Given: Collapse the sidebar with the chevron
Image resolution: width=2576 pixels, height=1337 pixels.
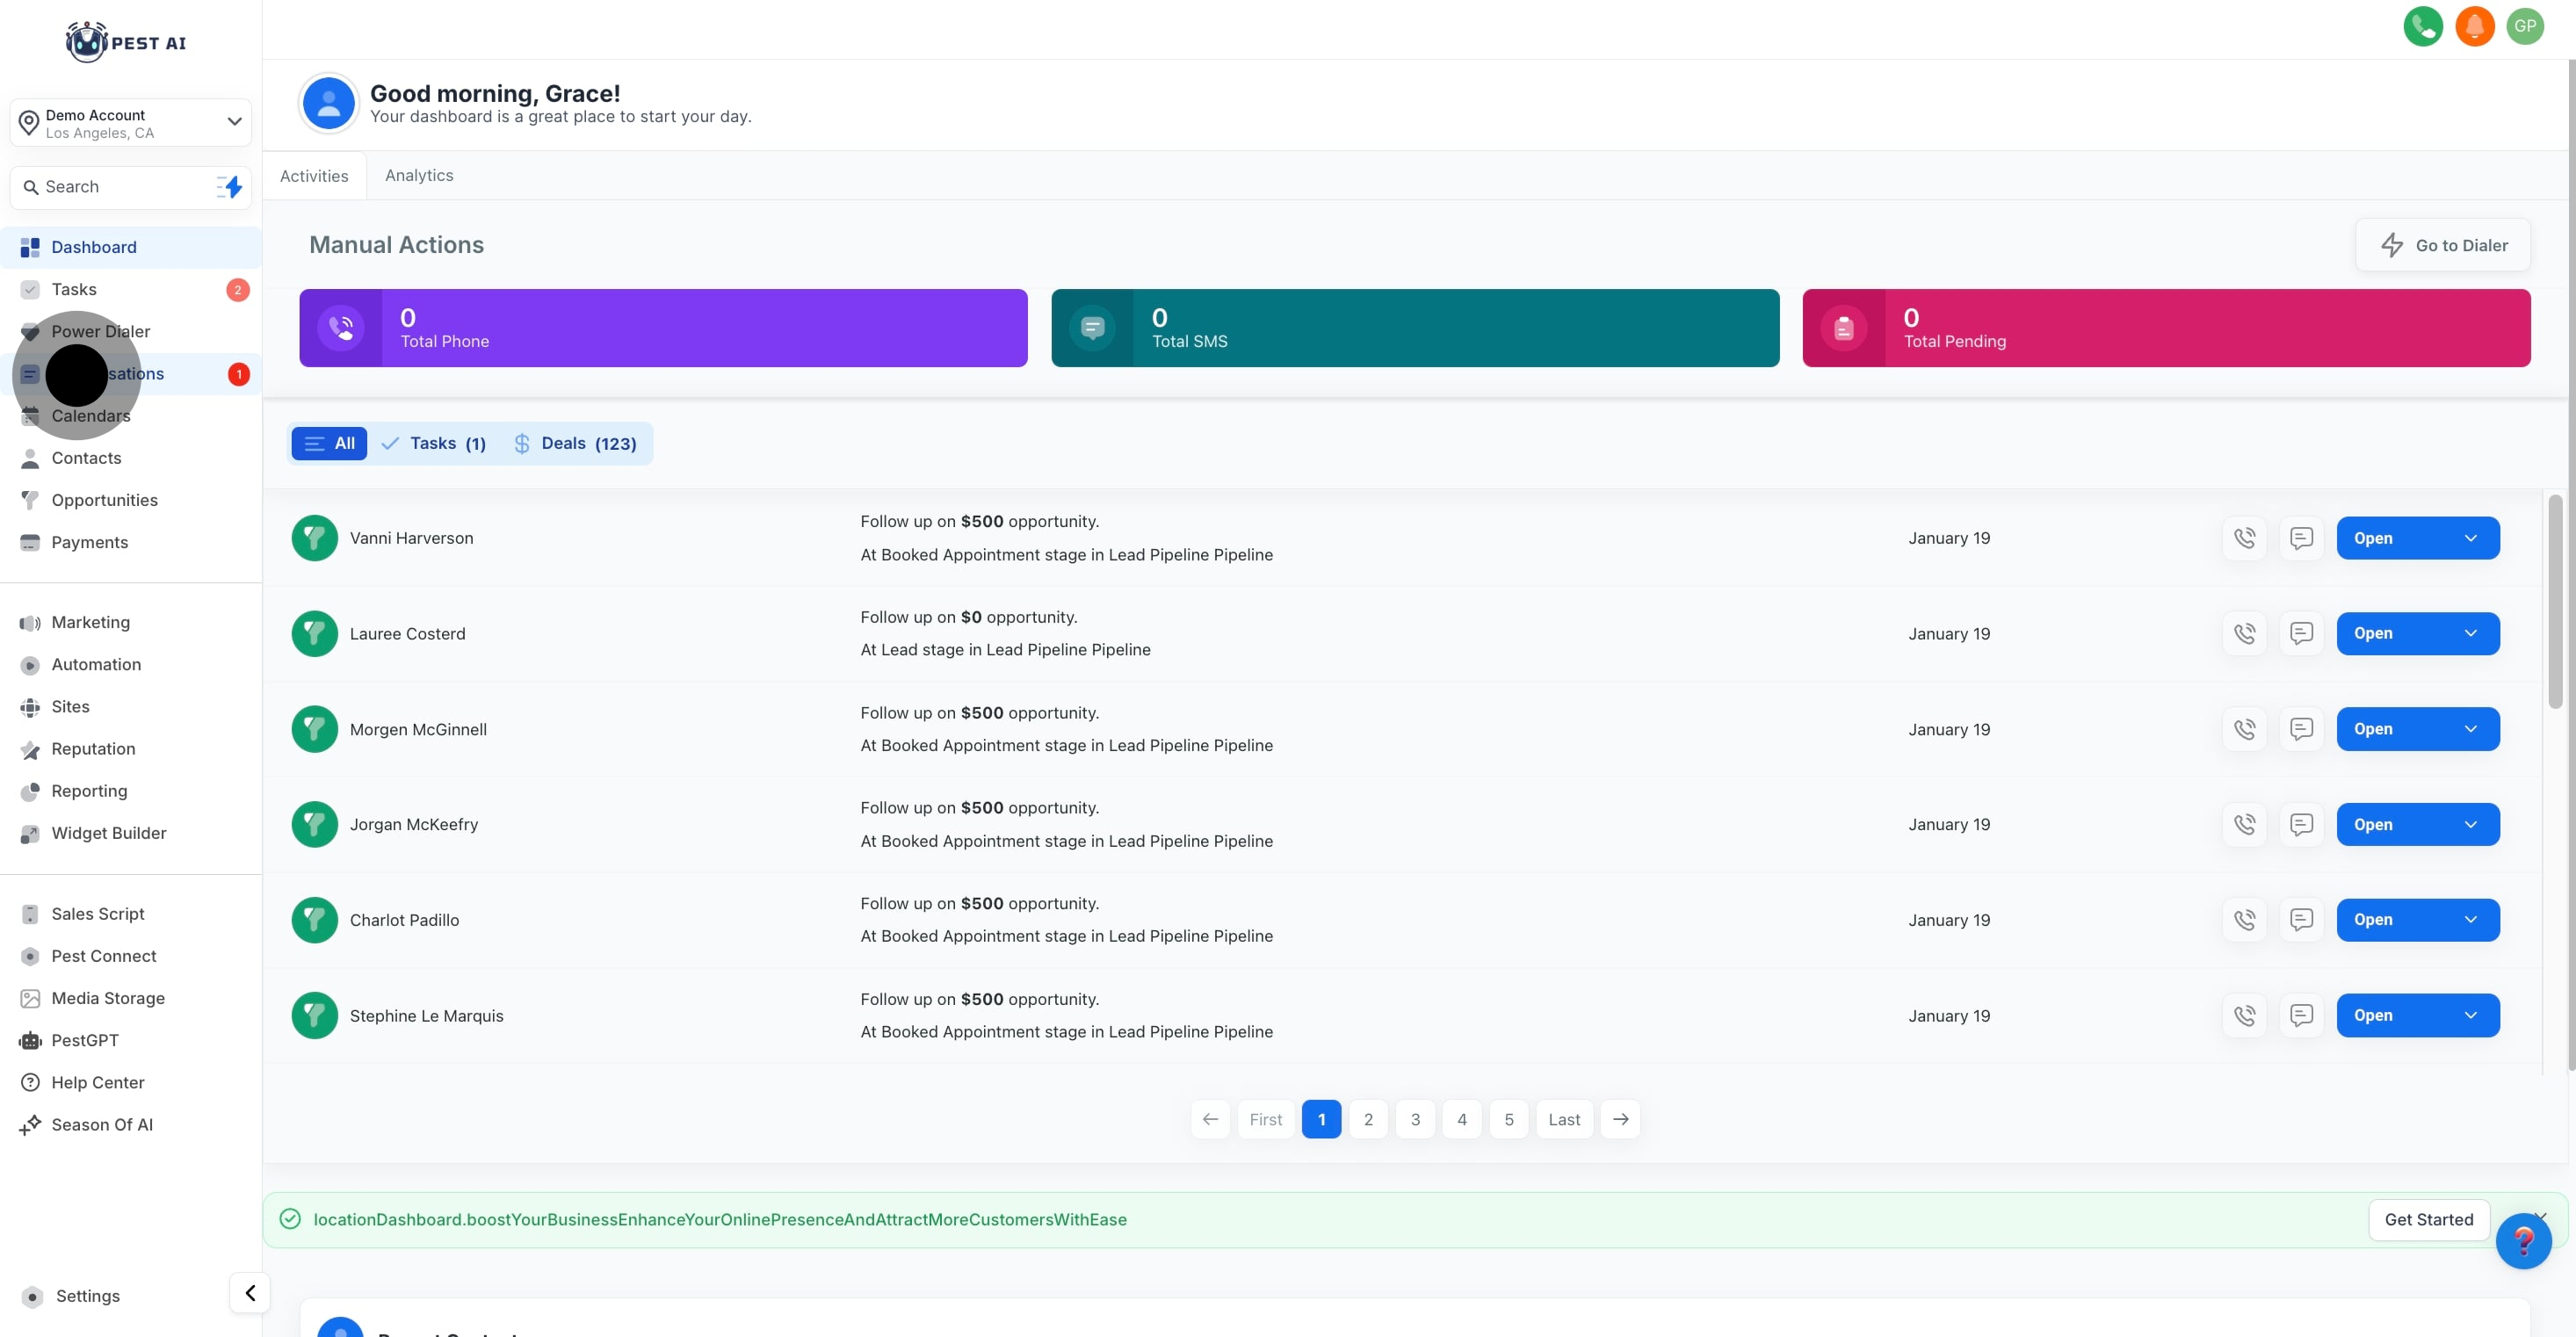Looking at the screenshot, I should 250,1292.
